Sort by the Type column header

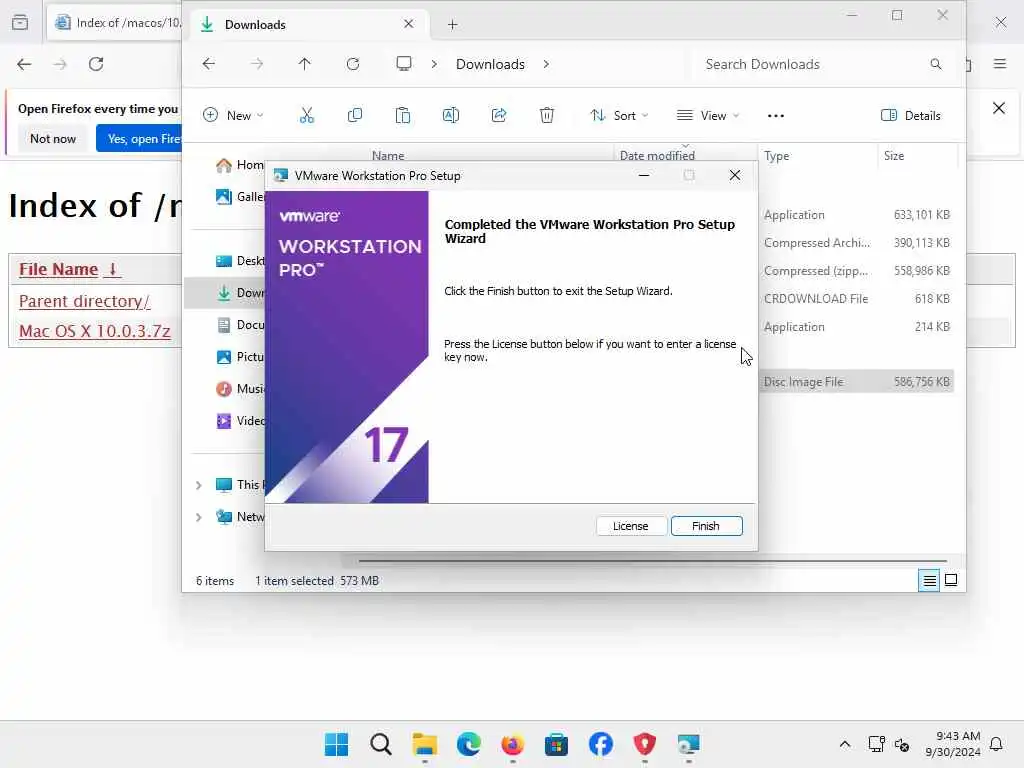click(776, 155)
